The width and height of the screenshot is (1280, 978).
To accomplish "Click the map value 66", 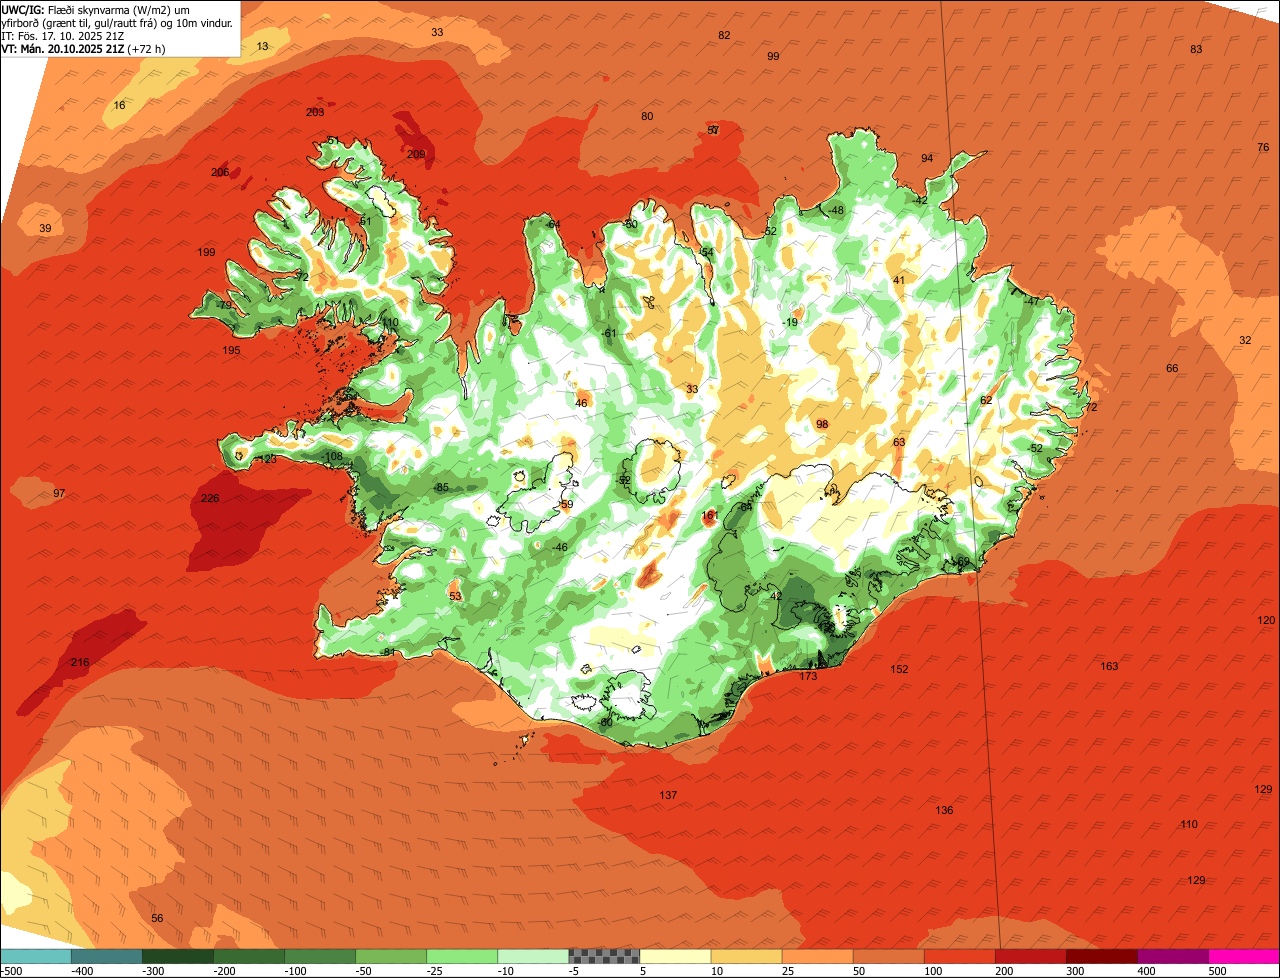I will [1172, 368].
